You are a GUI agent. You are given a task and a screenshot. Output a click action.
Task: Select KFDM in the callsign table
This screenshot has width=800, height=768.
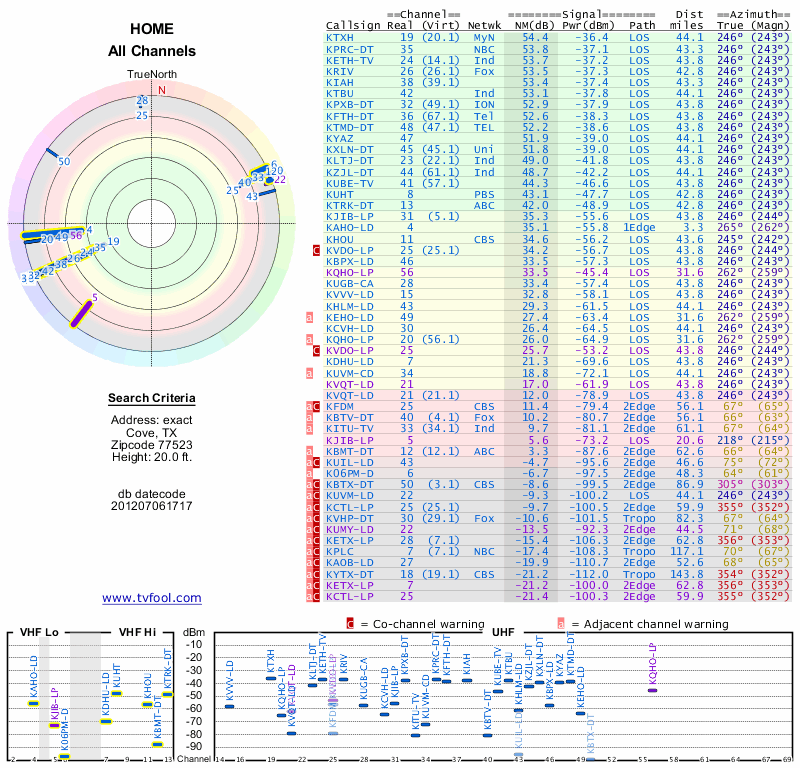(x=339, y=407)
